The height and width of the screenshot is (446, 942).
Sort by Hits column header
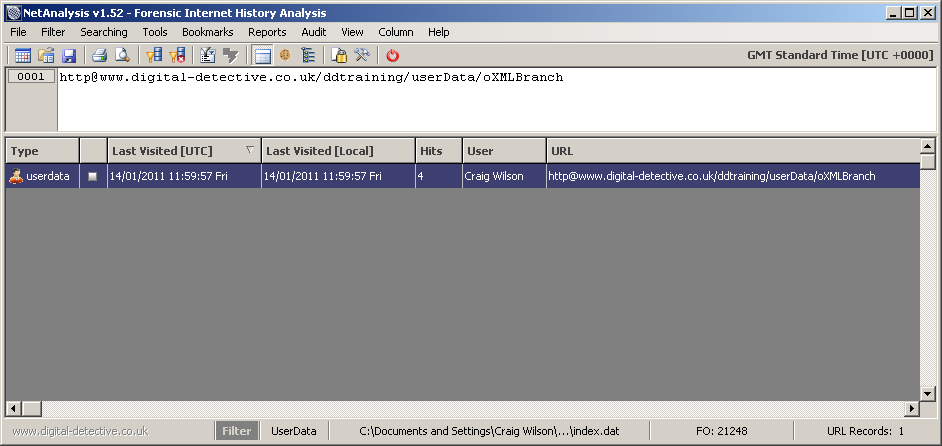(439, 151)
